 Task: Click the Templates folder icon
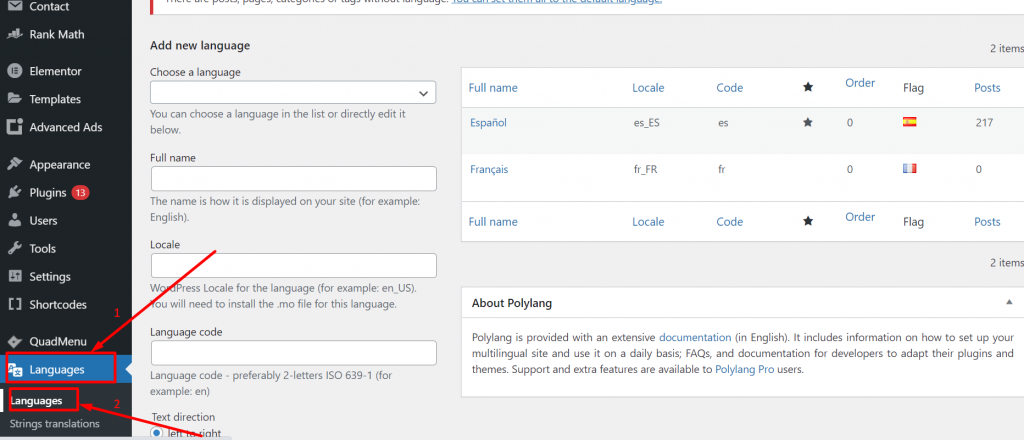[14, 99]
